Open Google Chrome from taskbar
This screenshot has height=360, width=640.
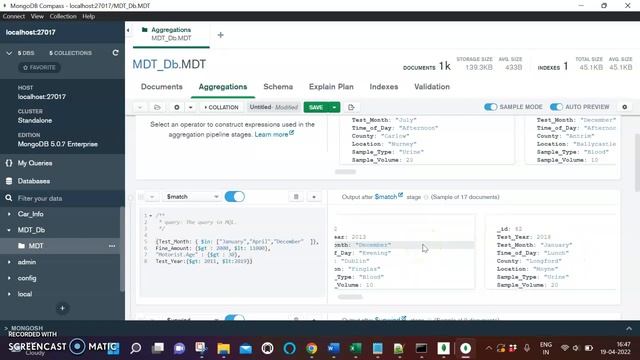[311, 348]
